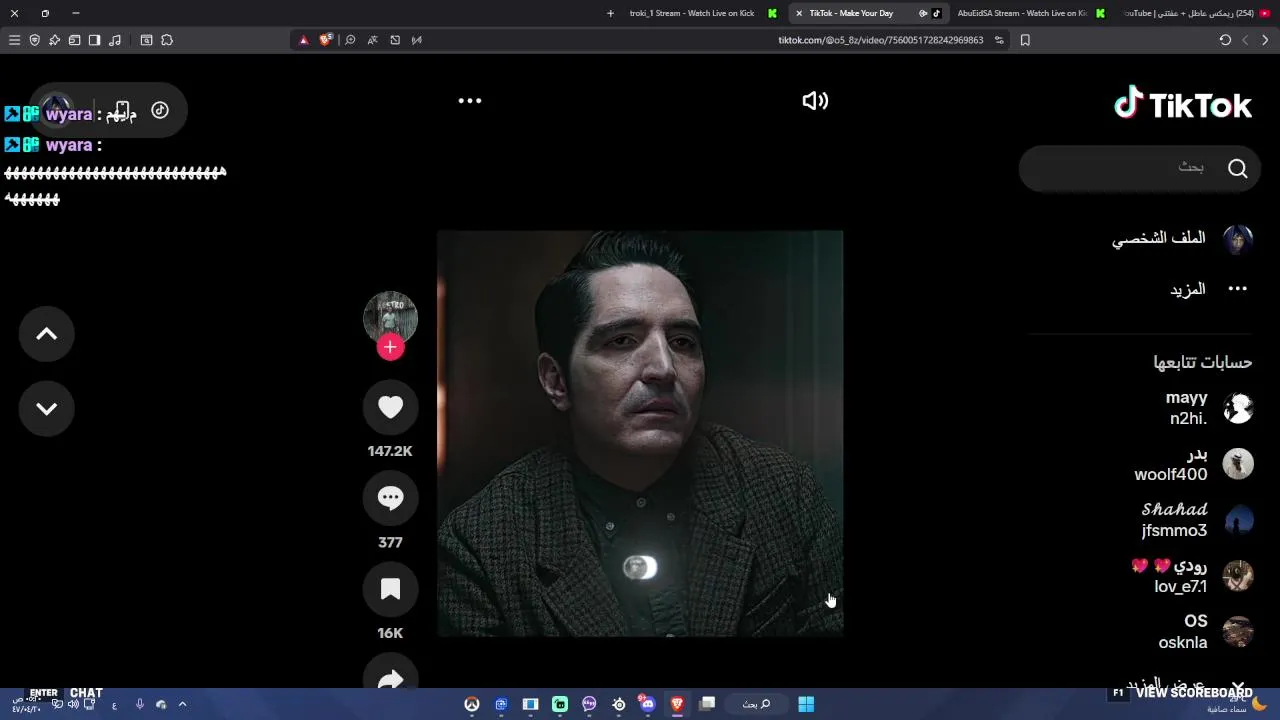Reload the page
The width and height of the screenshot is (1280, 720).
[1225, 40]
